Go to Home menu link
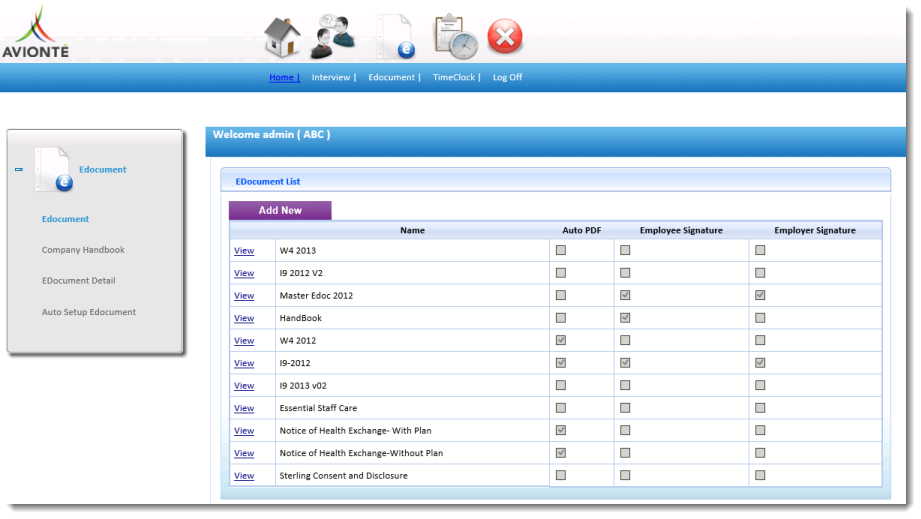 tap(284, 77)
